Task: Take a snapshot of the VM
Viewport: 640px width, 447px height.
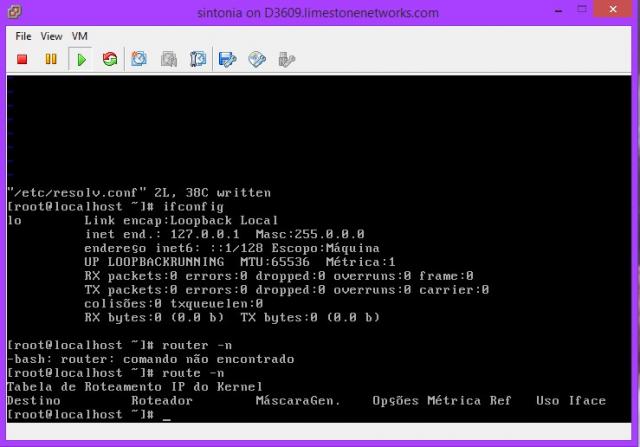Action: click(139, 60)
